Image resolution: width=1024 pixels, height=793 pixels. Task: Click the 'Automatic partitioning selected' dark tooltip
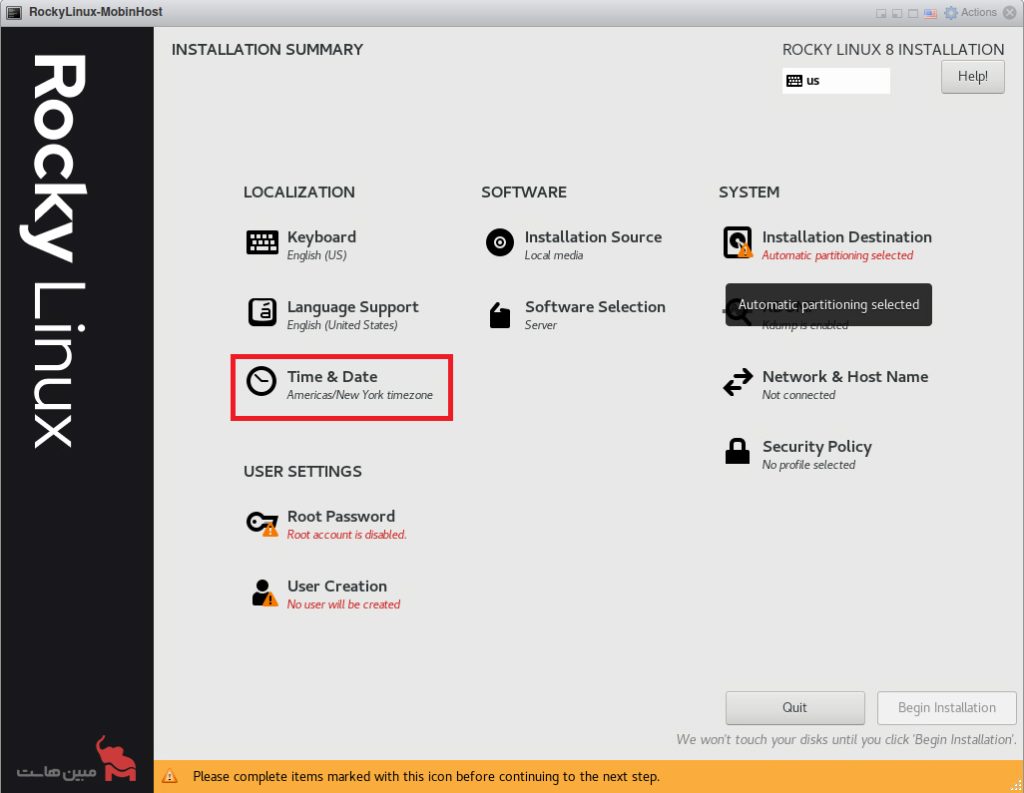828,304
